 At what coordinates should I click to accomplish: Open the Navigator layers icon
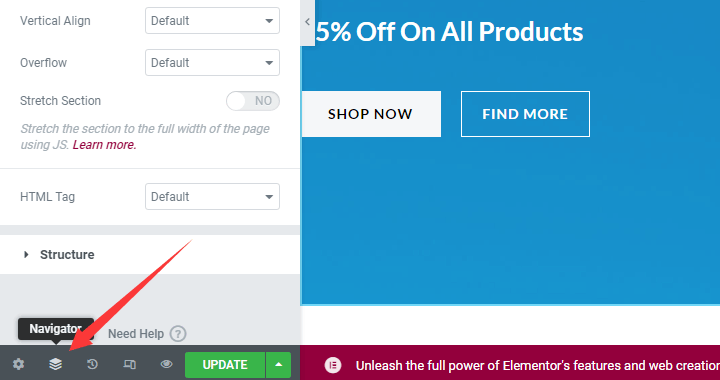pyautogui.click(x=56, y=364)
